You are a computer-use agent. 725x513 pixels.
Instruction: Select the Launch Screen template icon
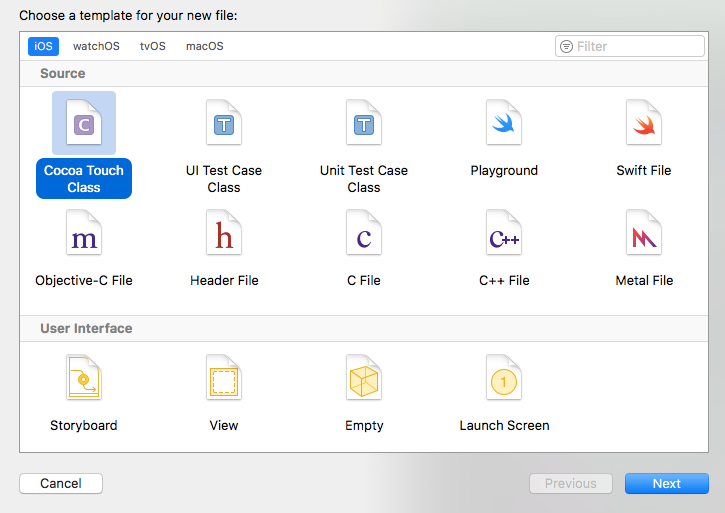point(504,377)
